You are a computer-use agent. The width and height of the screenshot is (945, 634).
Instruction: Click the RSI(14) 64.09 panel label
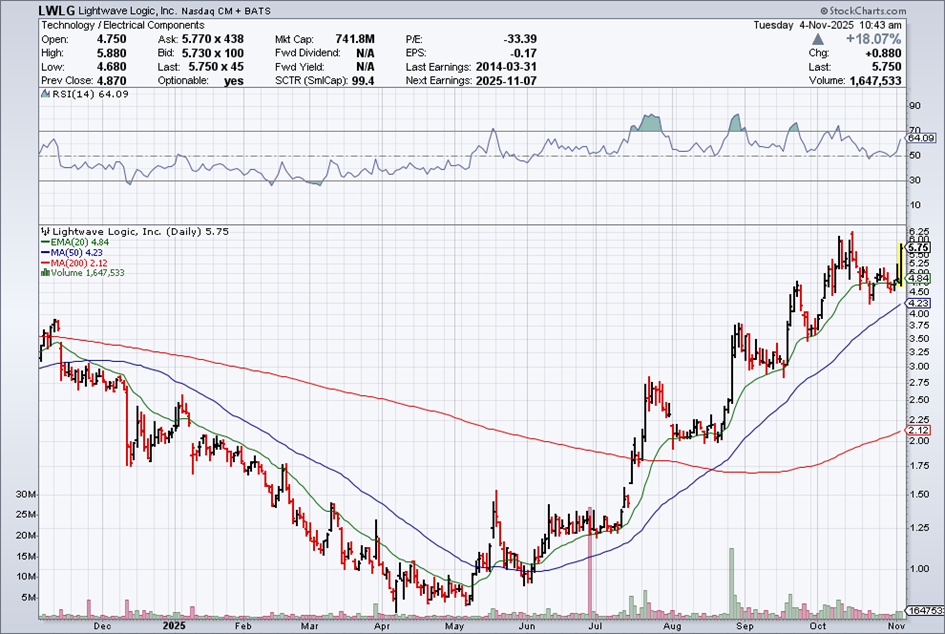(90, 94)
